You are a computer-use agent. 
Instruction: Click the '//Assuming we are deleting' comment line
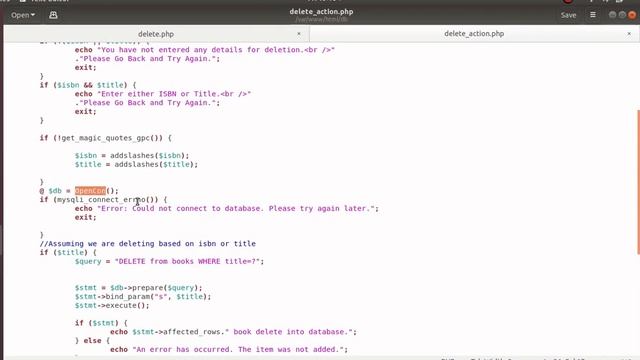pos(148,244)
